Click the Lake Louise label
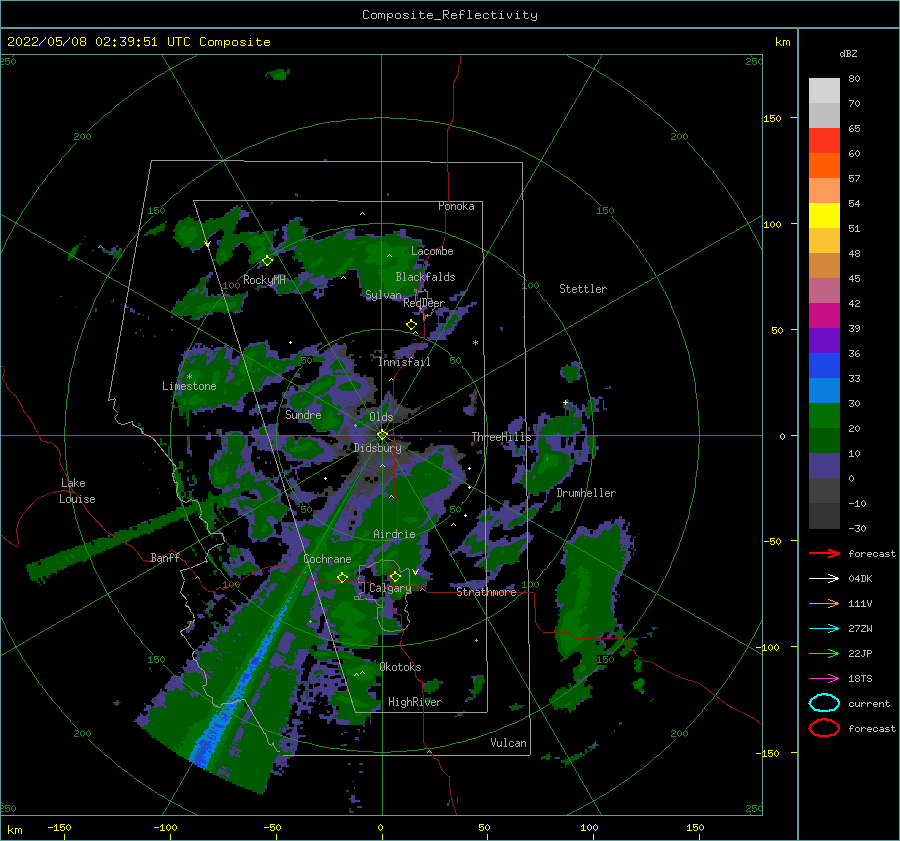The image size is (900, 841). coord(77,491)
